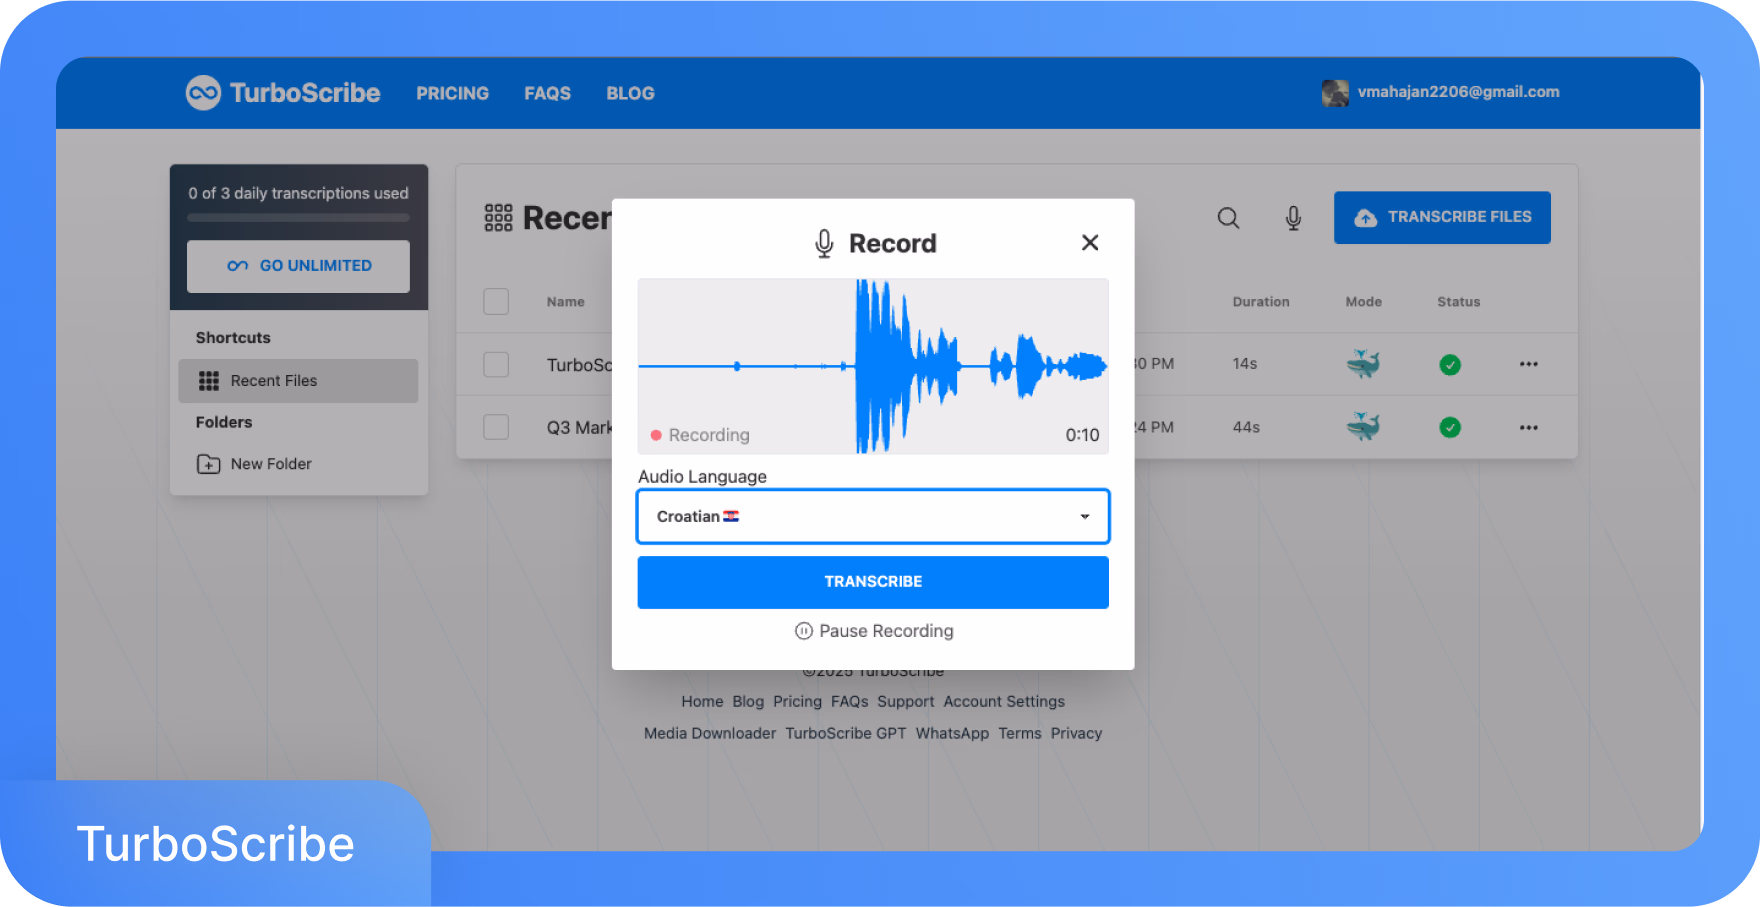Viewport: 1760px width, 907px height.
Task: Click the 14s duration value
Action: [x=1245, y=364]
